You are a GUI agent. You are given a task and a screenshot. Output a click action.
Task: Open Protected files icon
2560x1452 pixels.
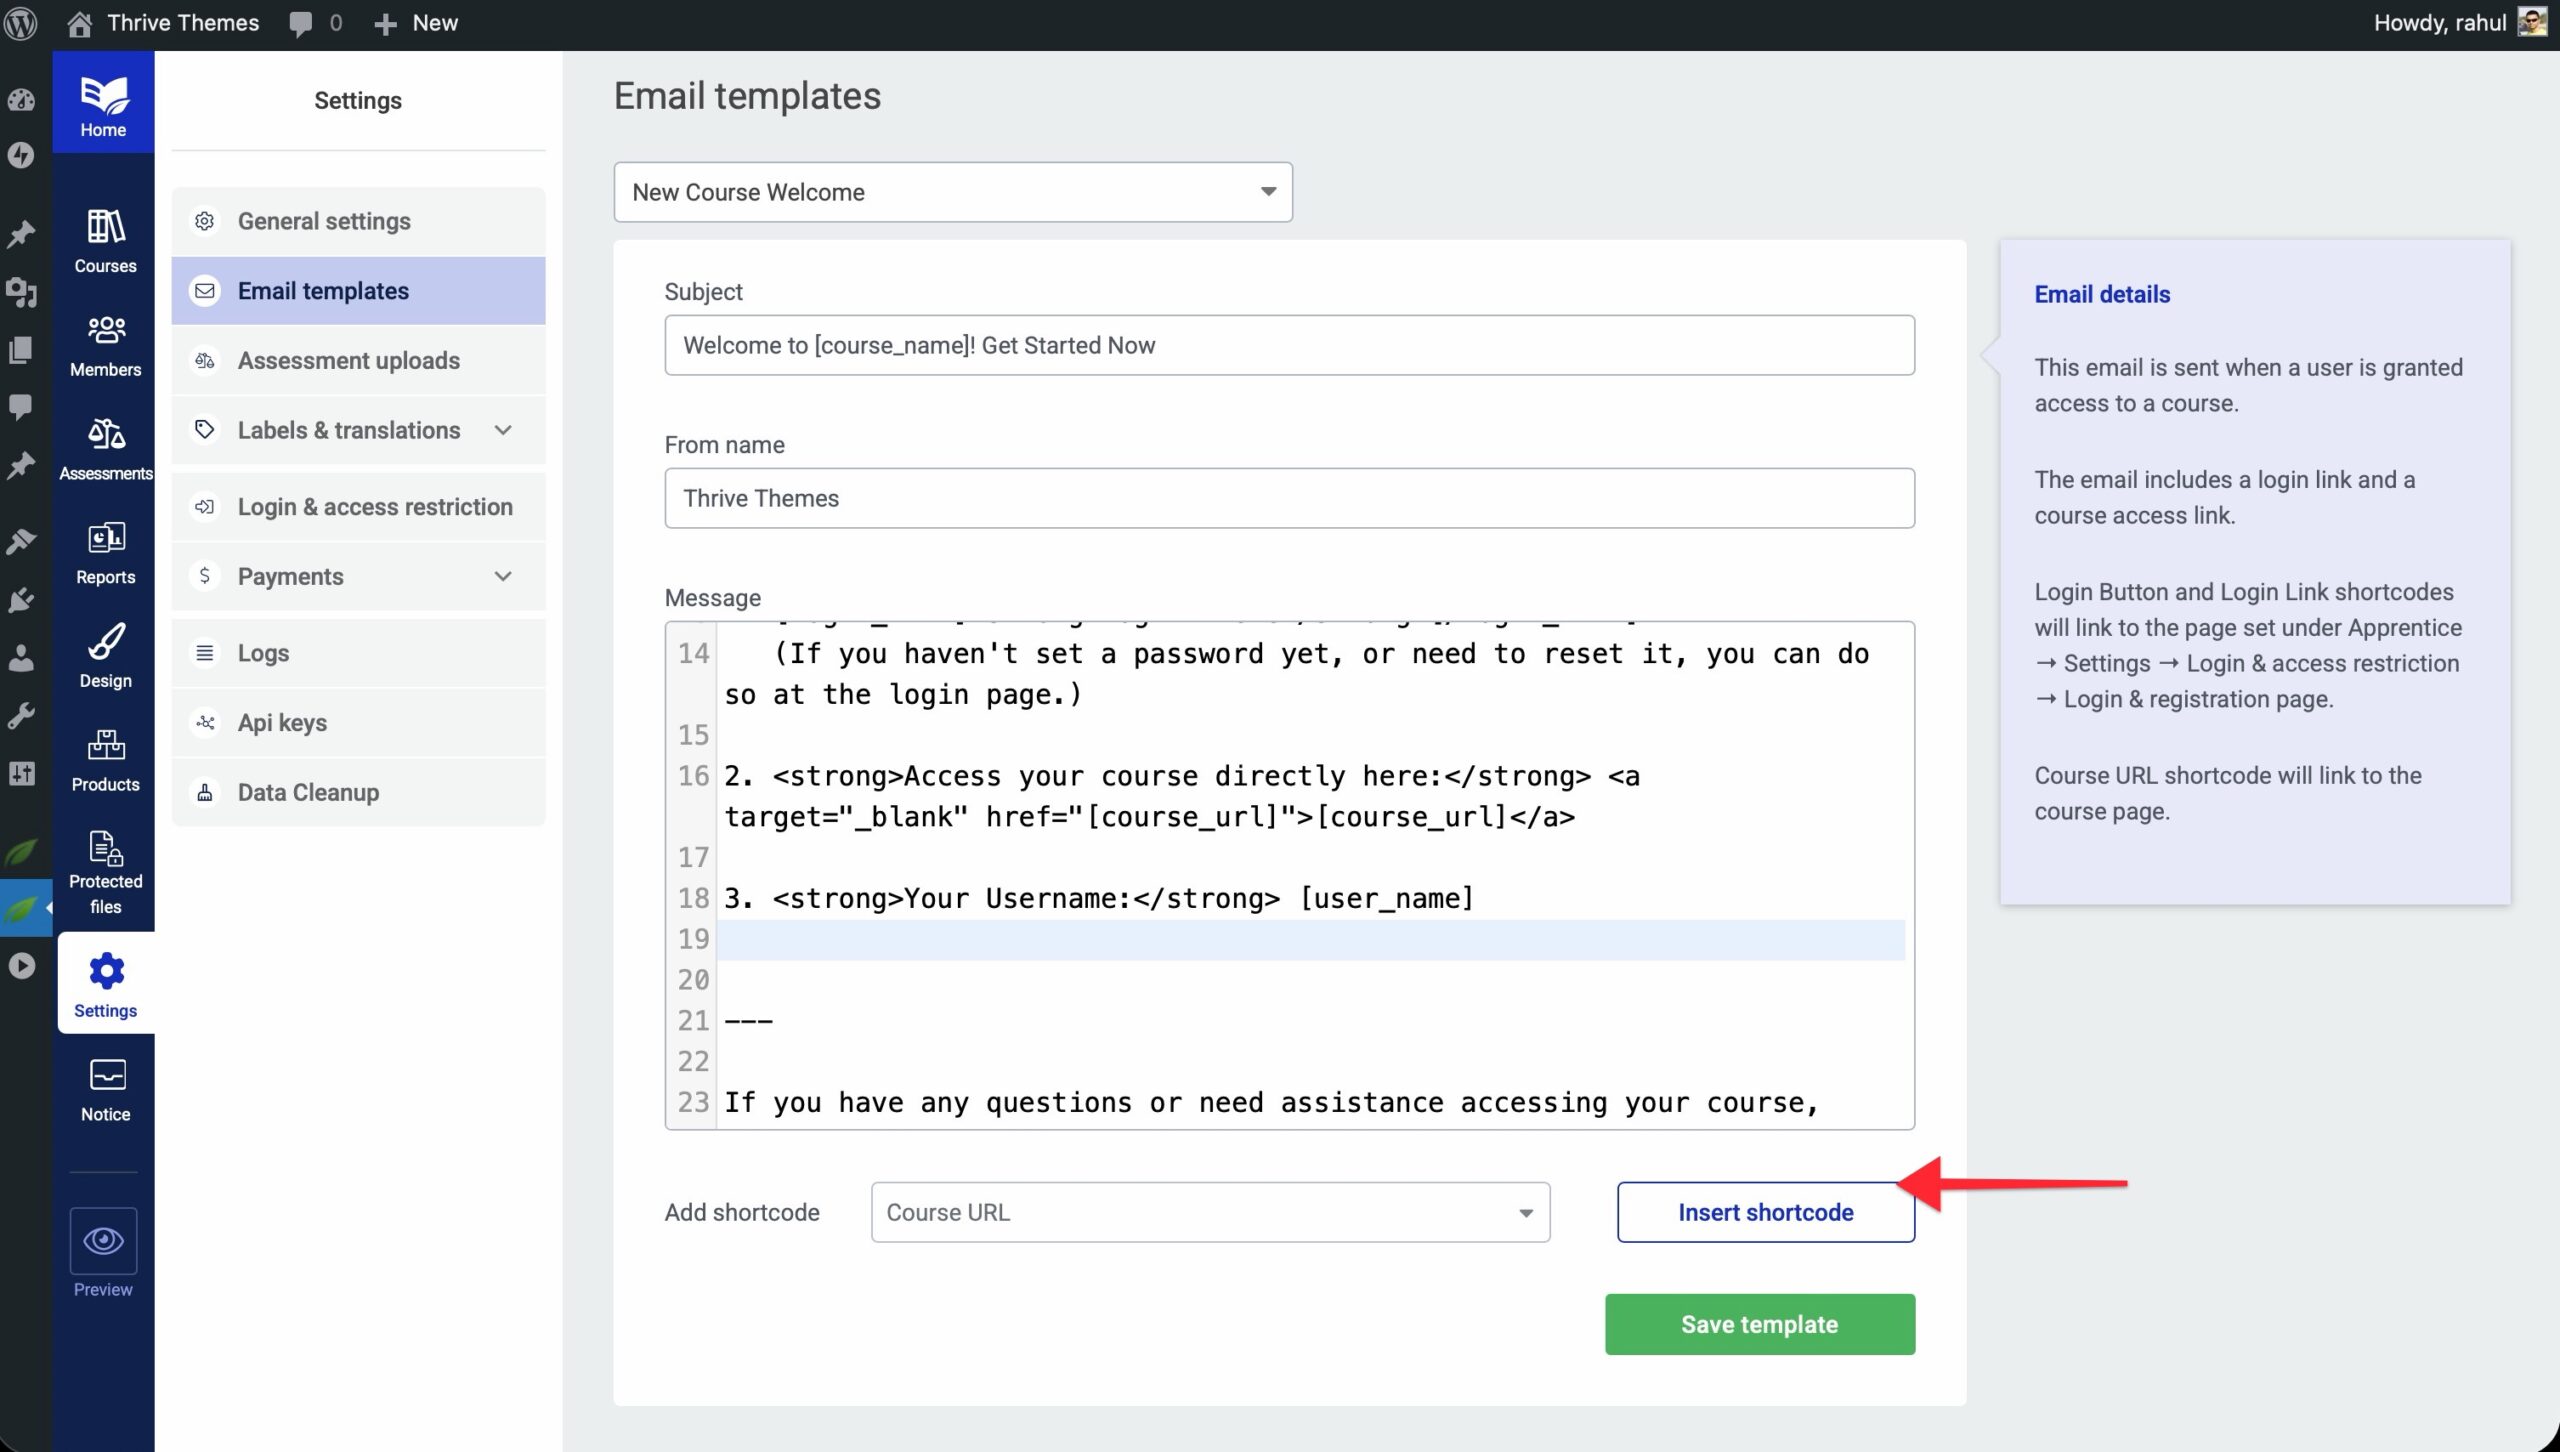tap(105, 849)
